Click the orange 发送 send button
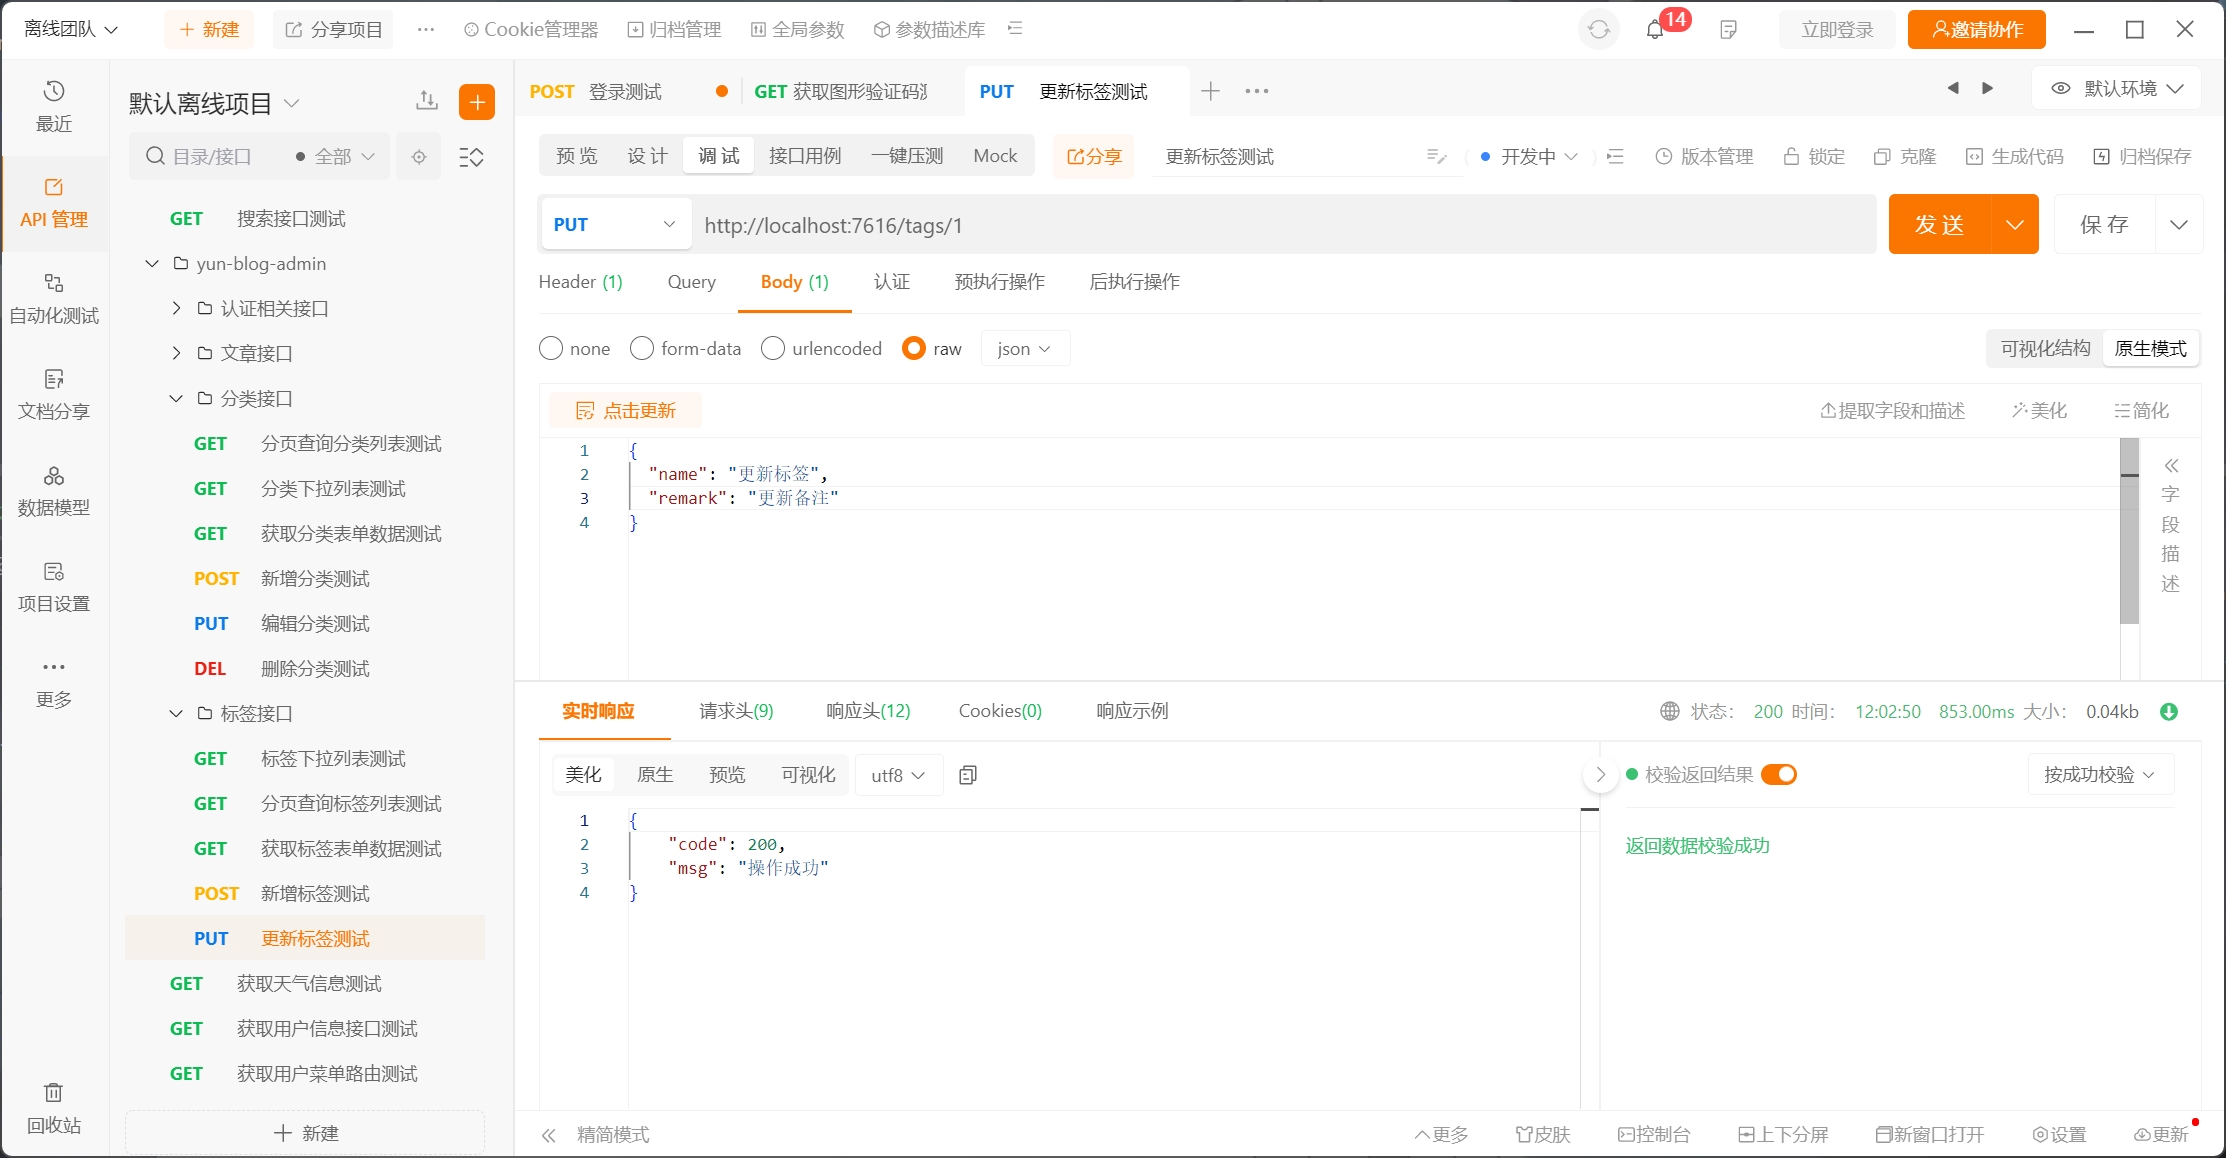This screenshot has height=1158, width=2226. coord(1939,225)
